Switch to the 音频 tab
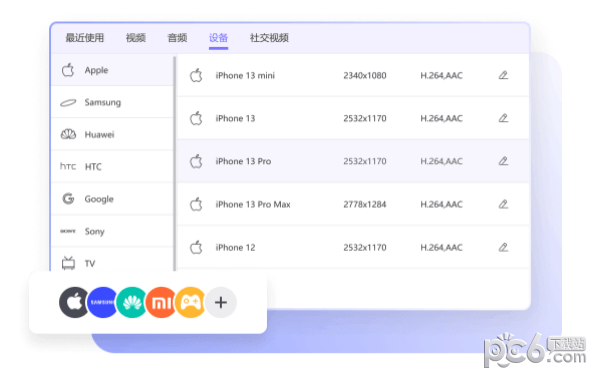 (x=177, y=38)
